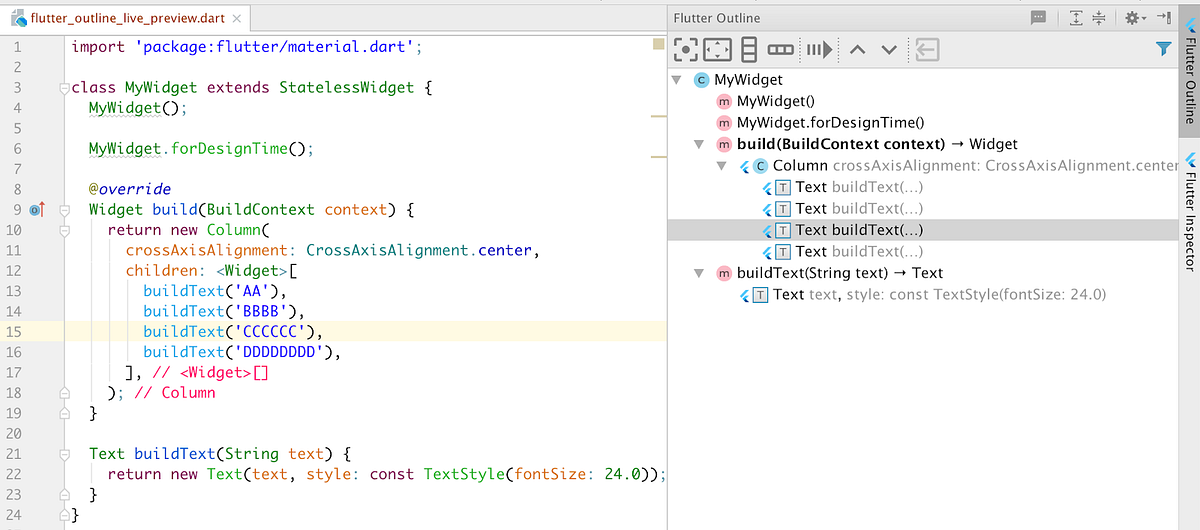Screen dimensions: 1200x530
Task: Toggle the blue filter funnel icon
Action: (1163, 48)
